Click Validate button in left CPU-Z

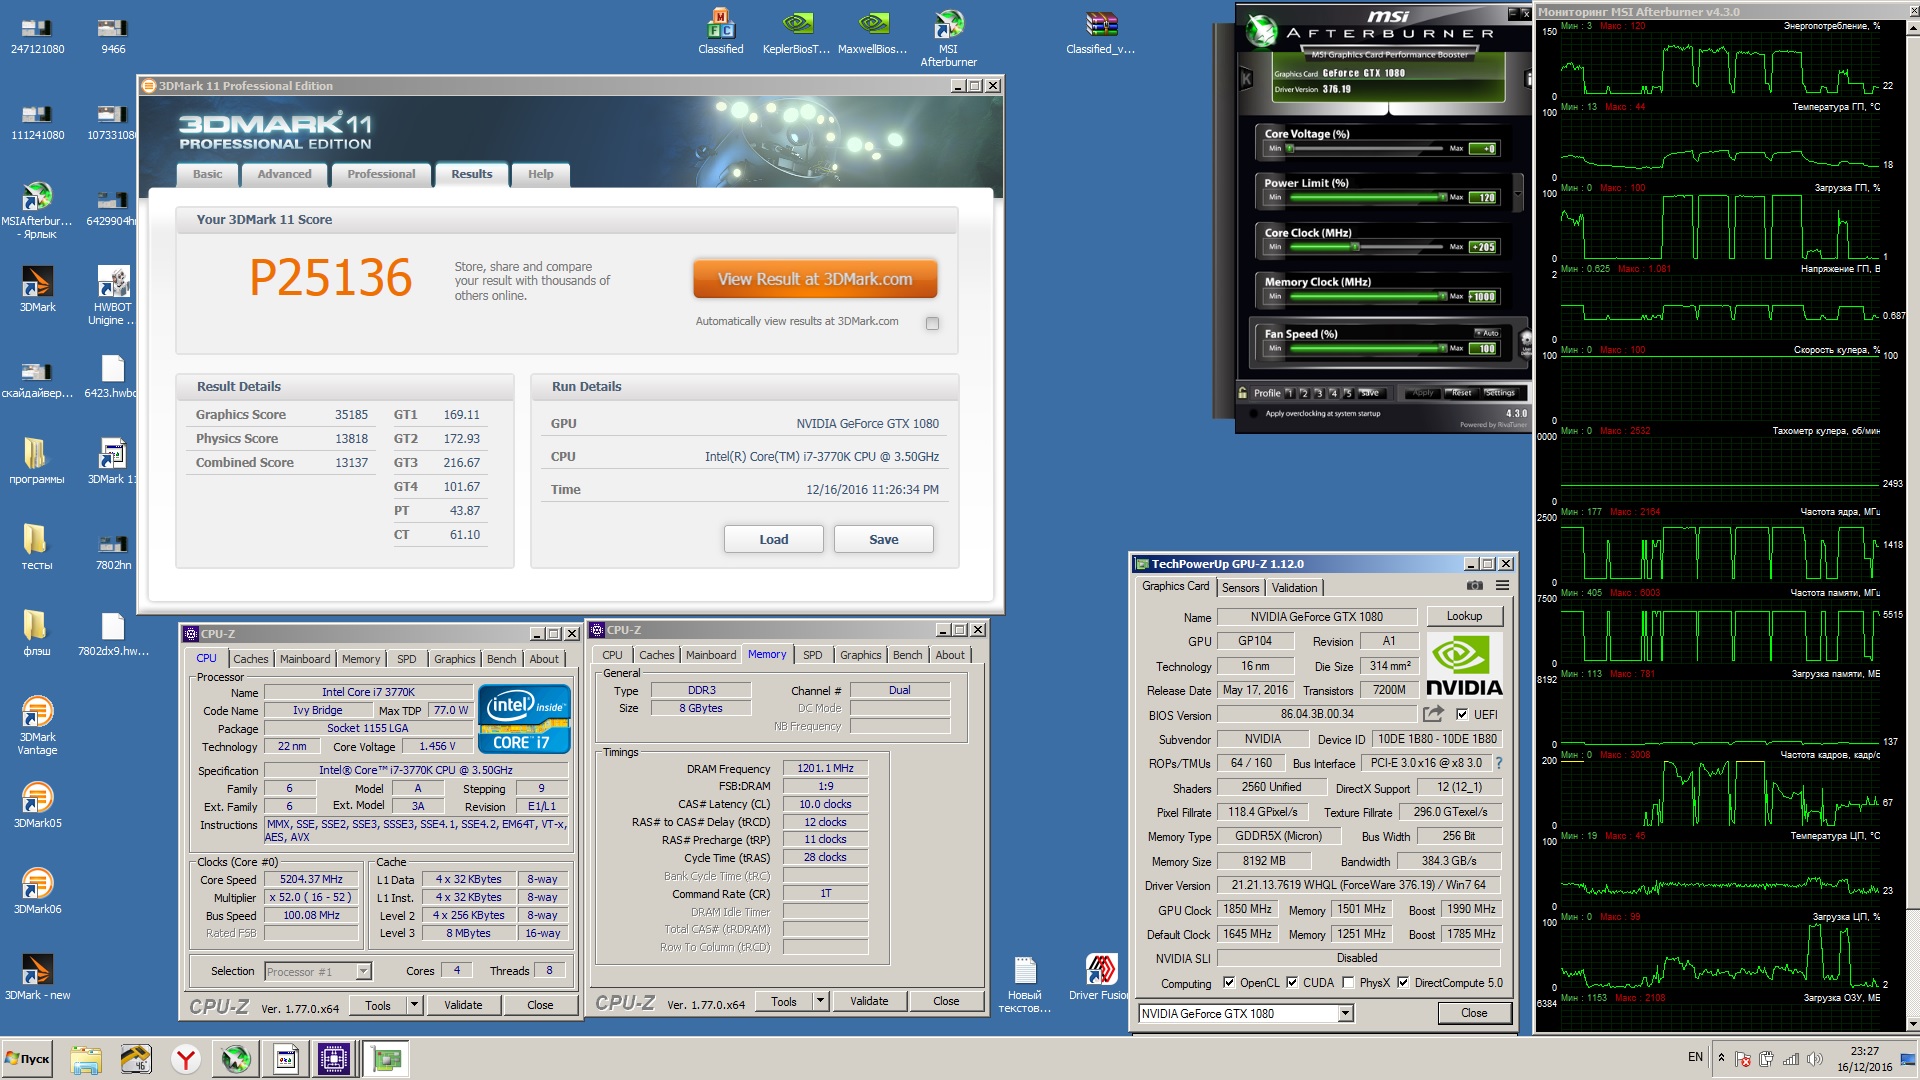[x=463, y=1005]
